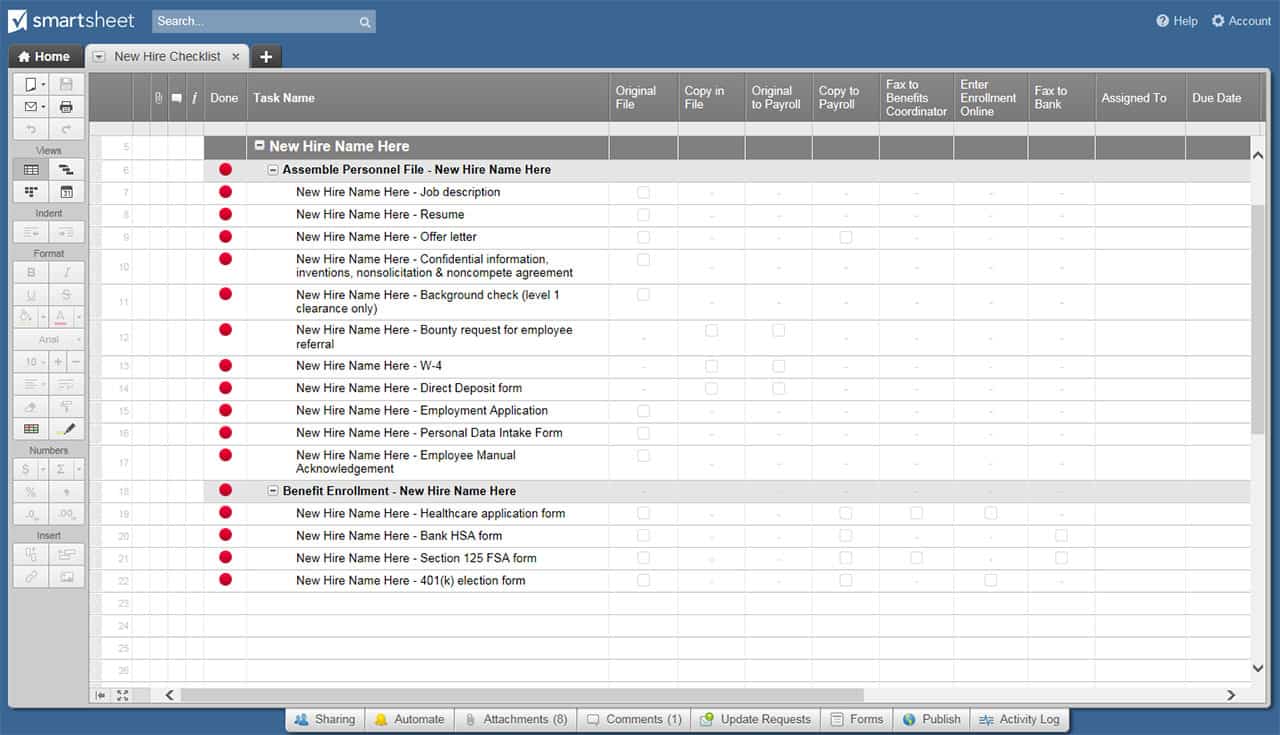The image size is (1280, 735).
Task: Open Conditional formatting grid icon
Action: tap(31, 429)
